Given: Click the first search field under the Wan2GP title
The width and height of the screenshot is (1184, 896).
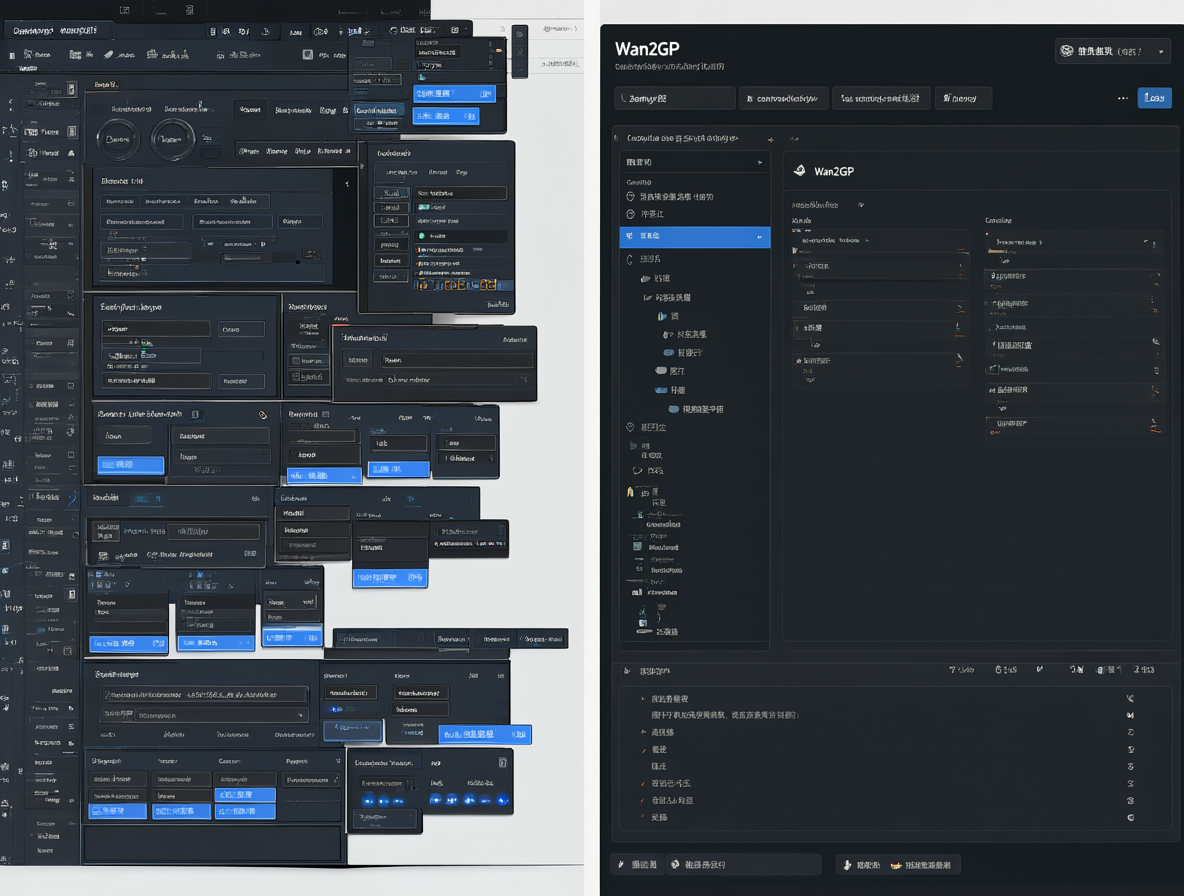Looking at the screenshot, I should point(674,98).
